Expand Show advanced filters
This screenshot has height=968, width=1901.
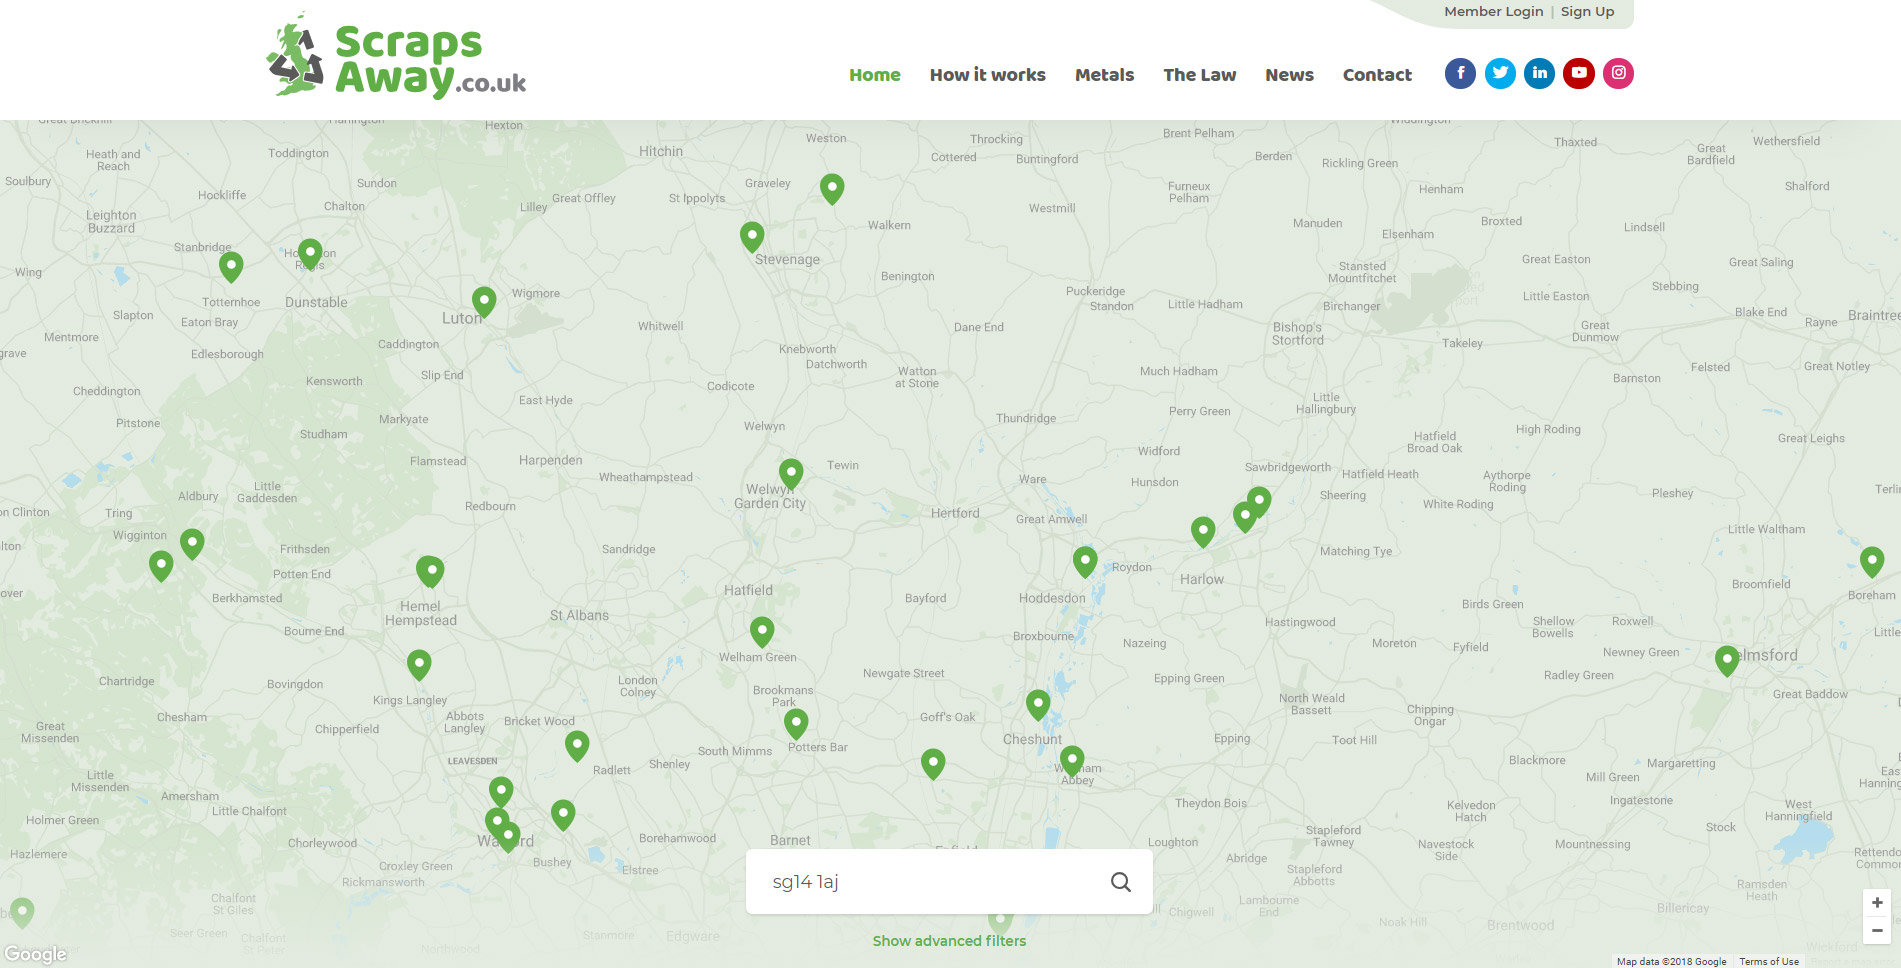click(x=949, y=941)
